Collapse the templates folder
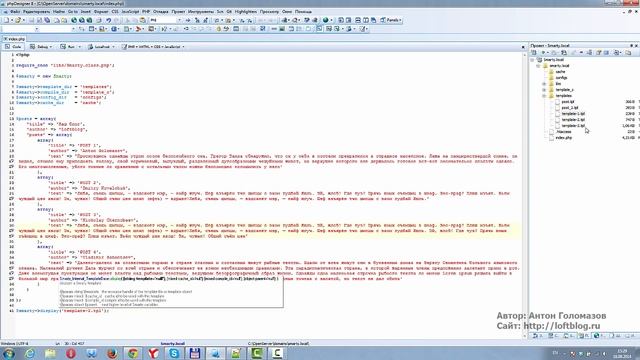Image resolution: width=640 pixels, height=360 pixels. tap(544, 96)
